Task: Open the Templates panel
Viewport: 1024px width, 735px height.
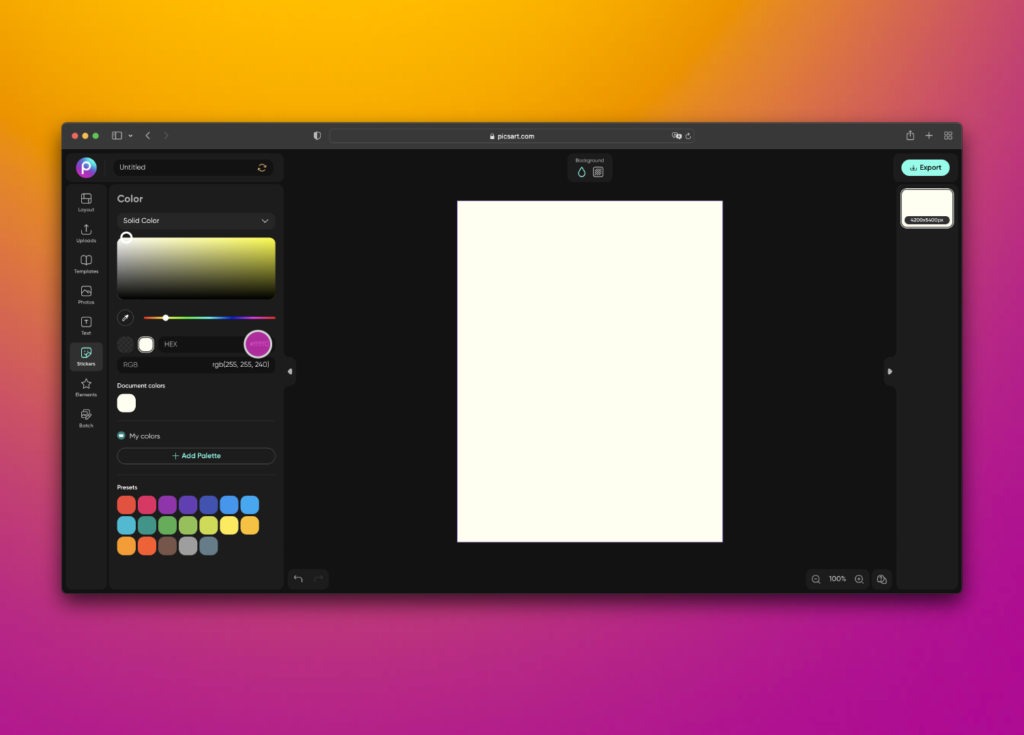Action: click(86, 263)
